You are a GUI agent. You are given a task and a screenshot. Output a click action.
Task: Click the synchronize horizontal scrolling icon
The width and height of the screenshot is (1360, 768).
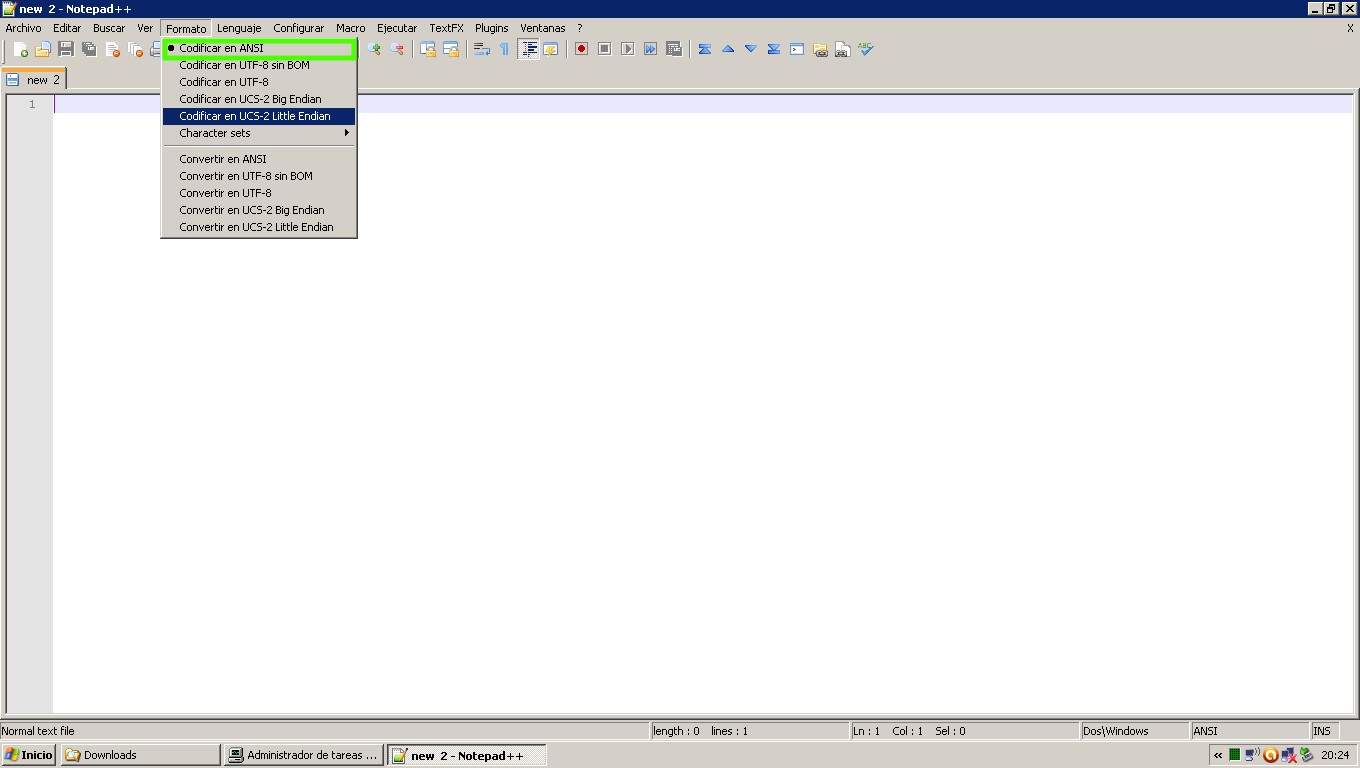(451, 49)
